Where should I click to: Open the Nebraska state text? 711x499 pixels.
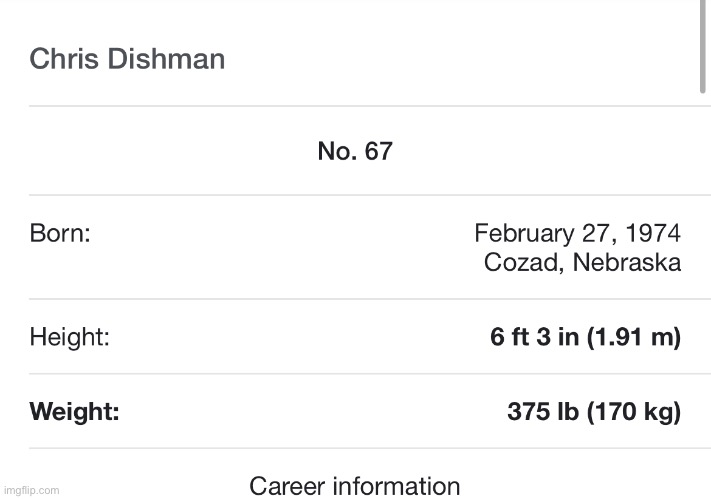click(626, 264)
